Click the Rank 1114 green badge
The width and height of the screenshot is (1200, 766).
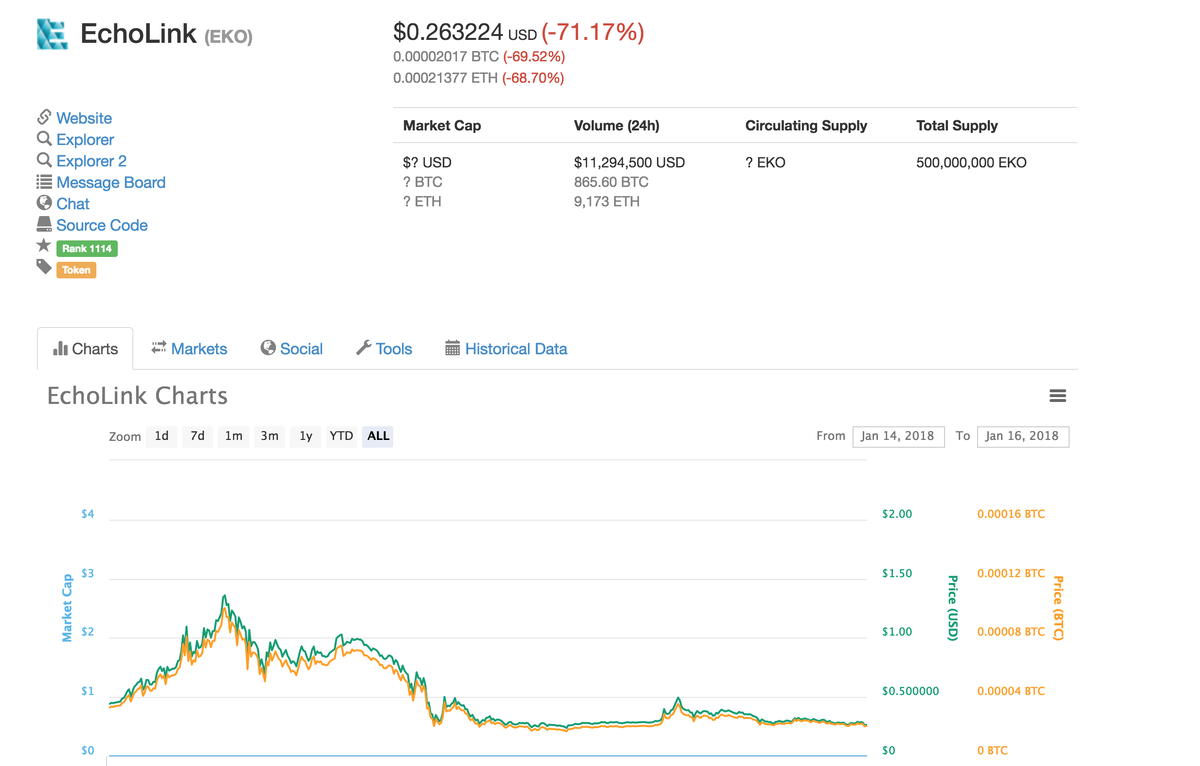(87, 248)
